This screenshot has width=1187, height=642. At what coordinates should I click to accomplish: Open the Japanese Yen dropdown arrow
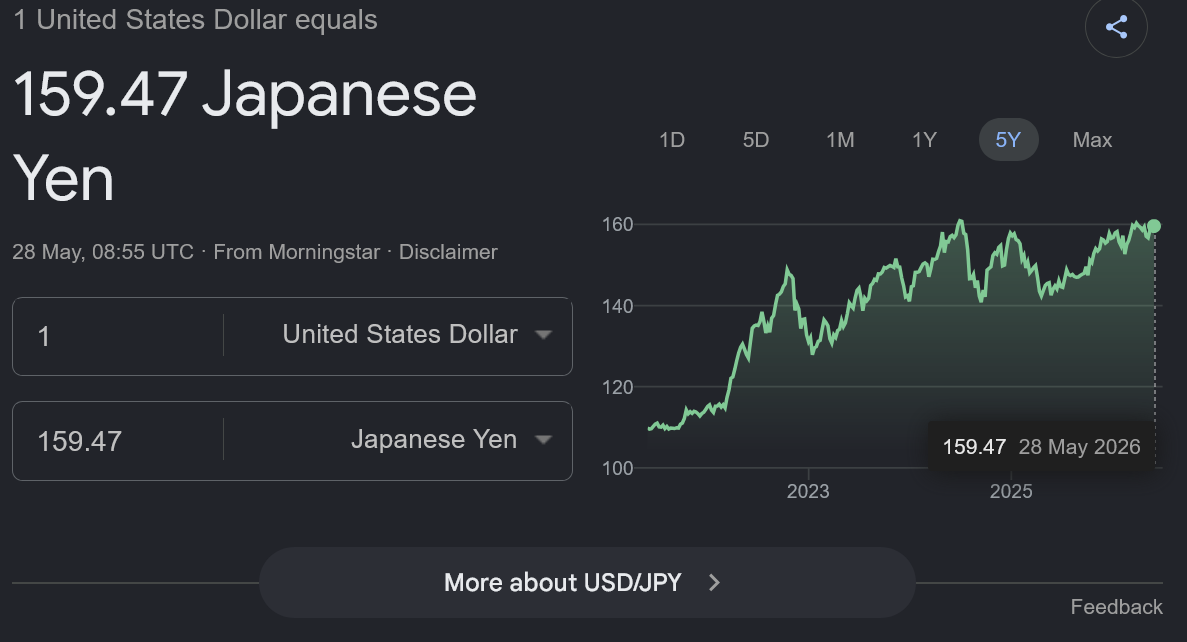tap(543, 440)
